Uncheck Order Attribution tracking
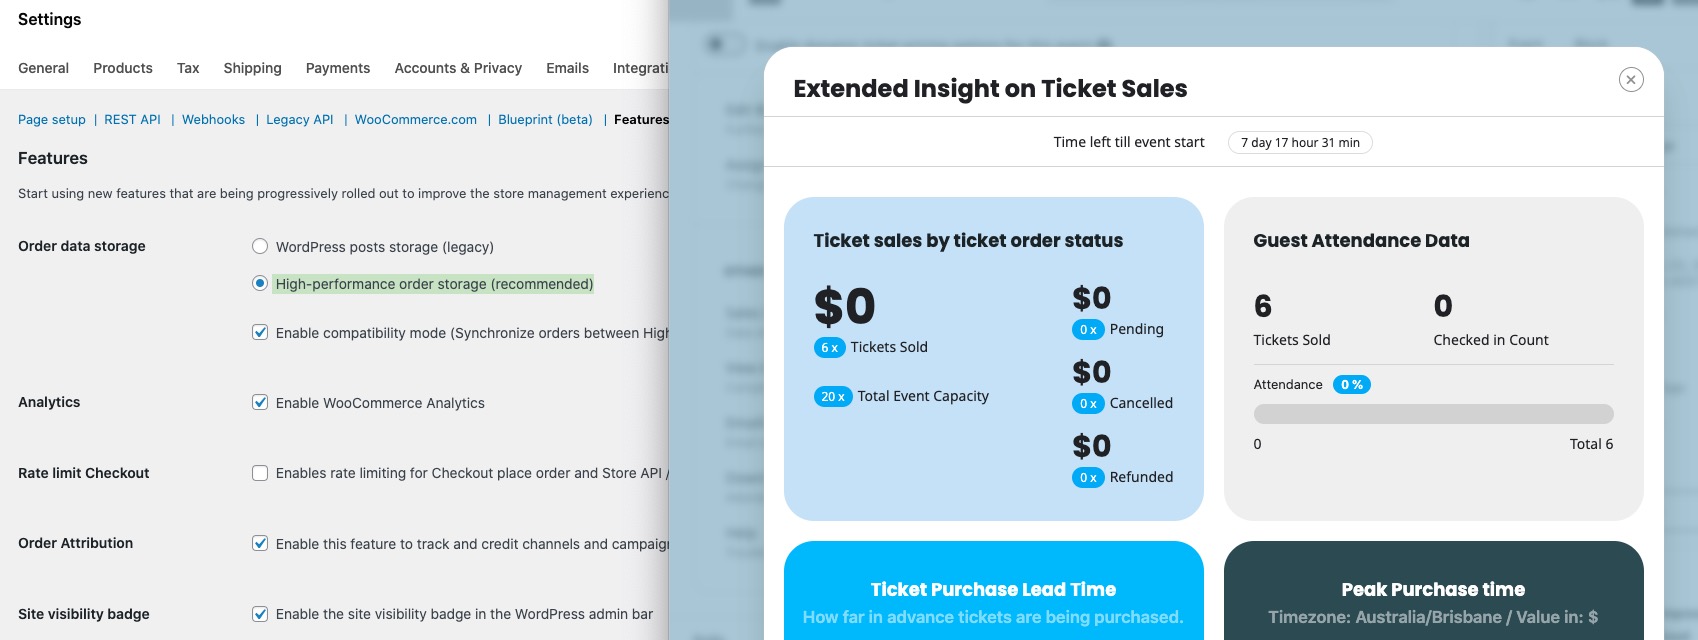The height and width of the screenshot is (640, 1698). tap(260, 544)
